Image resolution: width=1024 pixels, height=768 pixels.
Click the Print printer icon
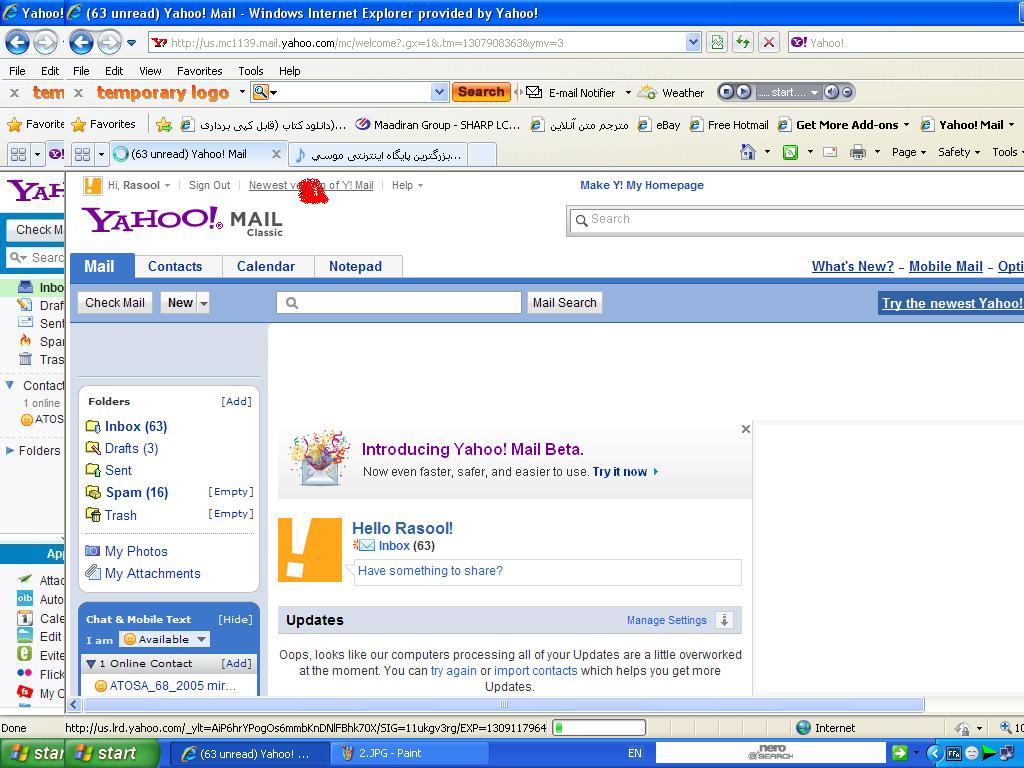click(x=857, y=153)
